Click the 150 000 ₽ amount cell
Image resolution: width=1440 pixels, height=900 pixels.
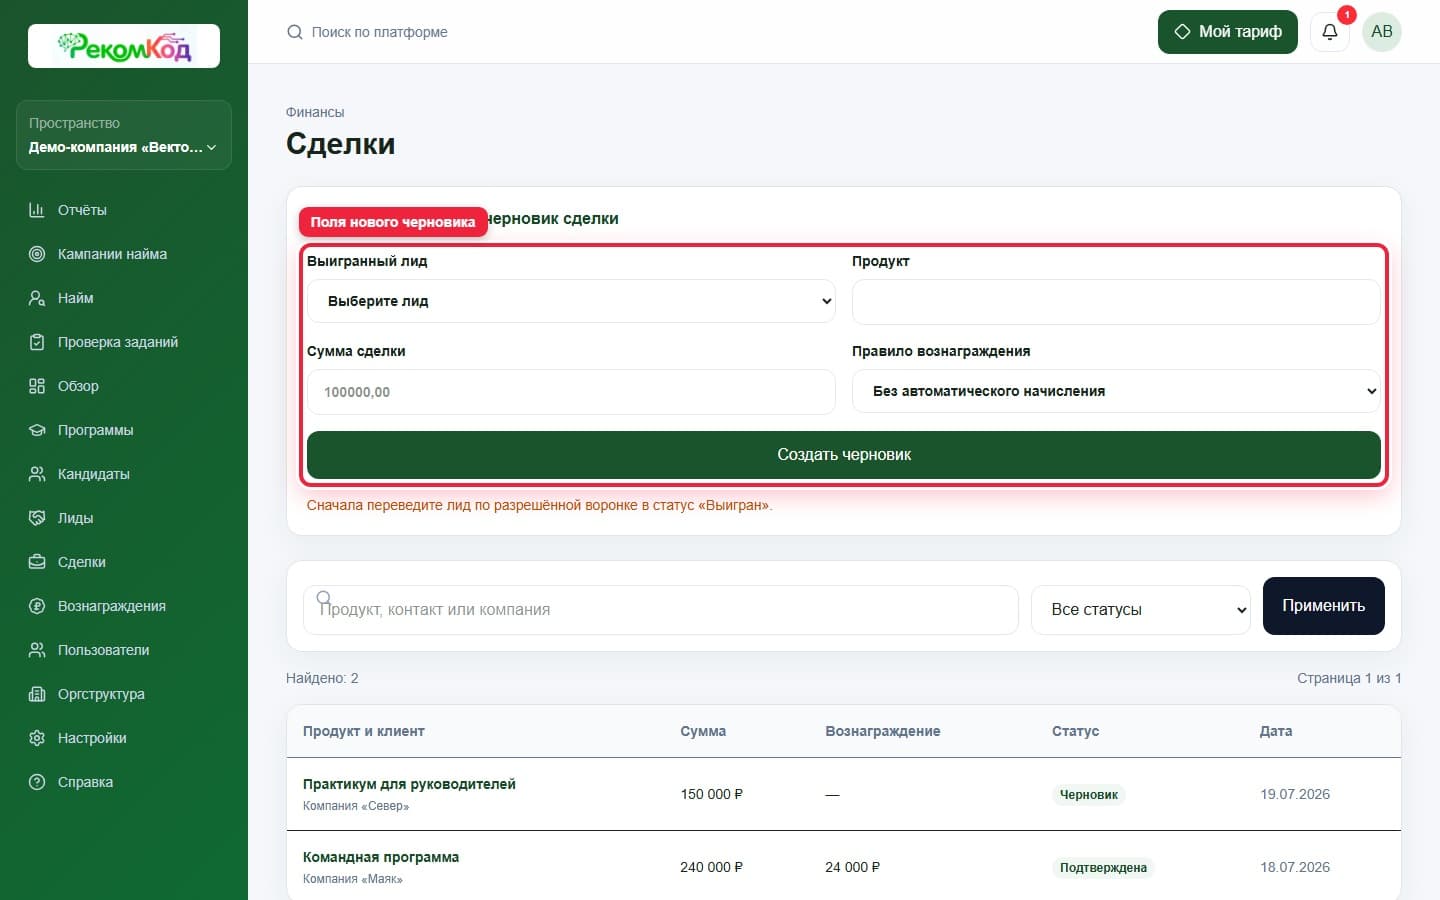712,795
